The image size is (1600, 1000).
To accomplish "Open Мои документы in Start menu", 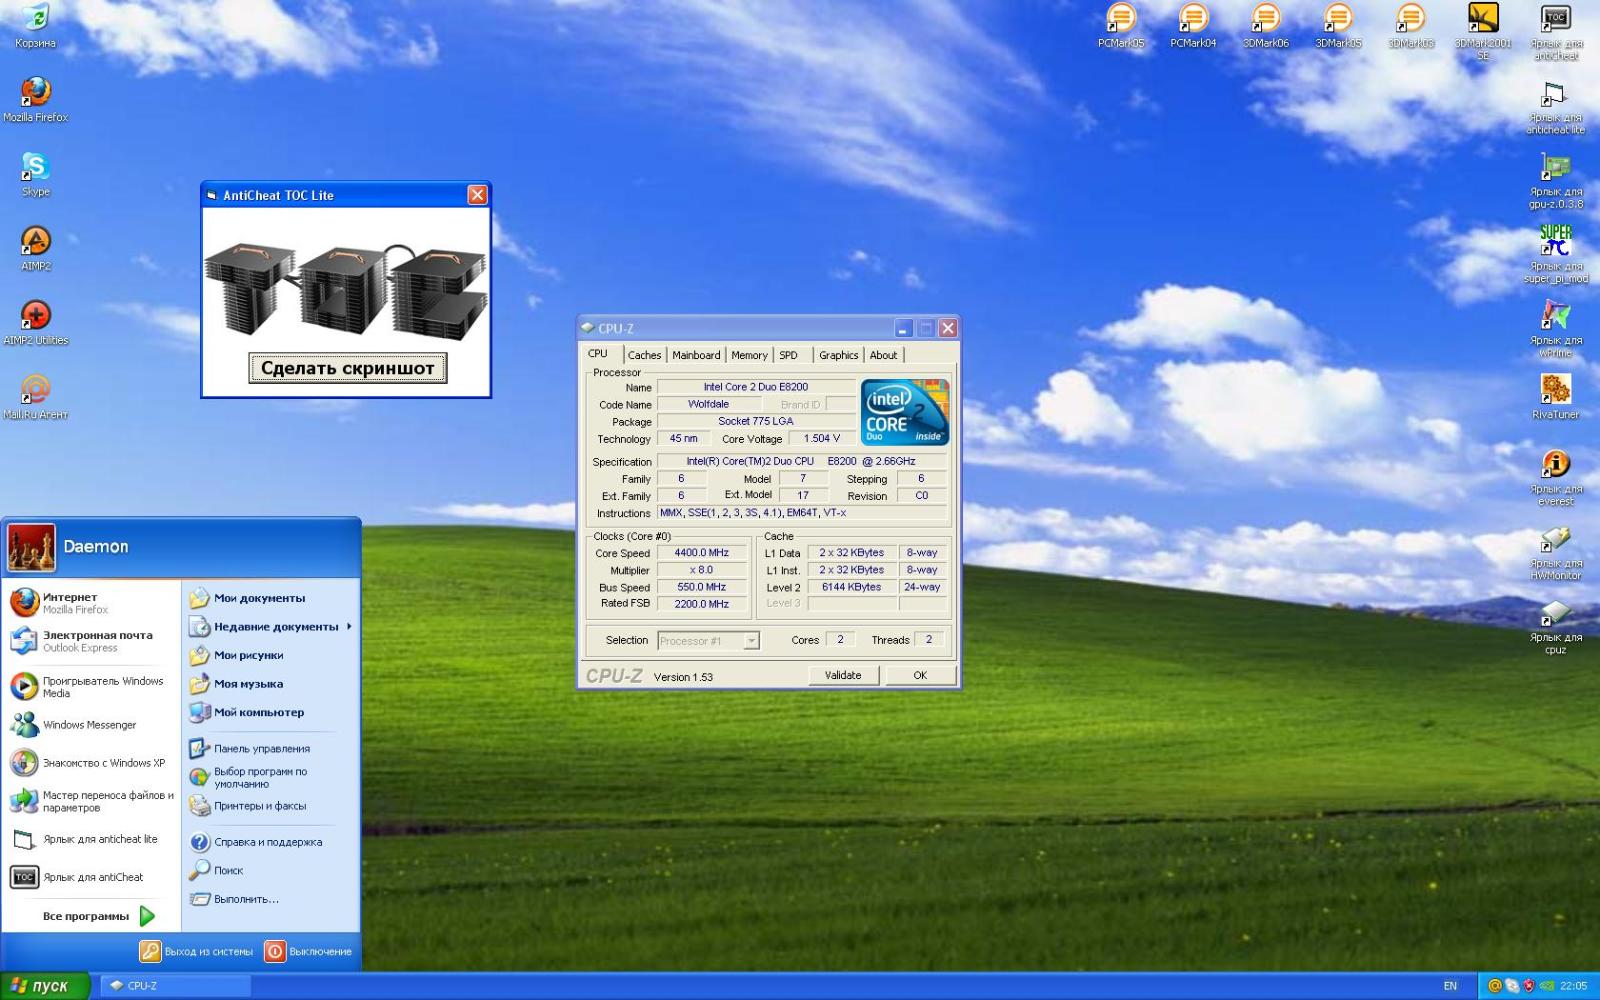I will [270, 598].
